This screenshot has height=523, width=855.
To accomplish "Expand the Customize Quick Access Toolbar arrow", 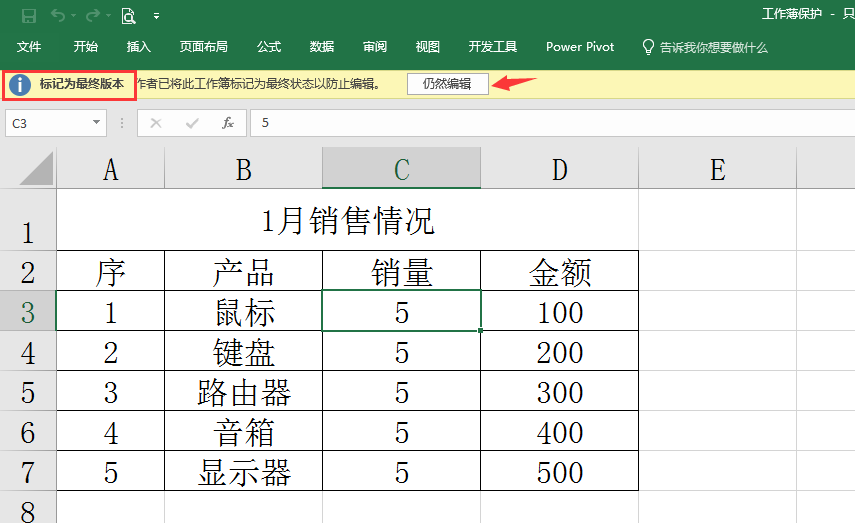I will [x=156, y=16].
